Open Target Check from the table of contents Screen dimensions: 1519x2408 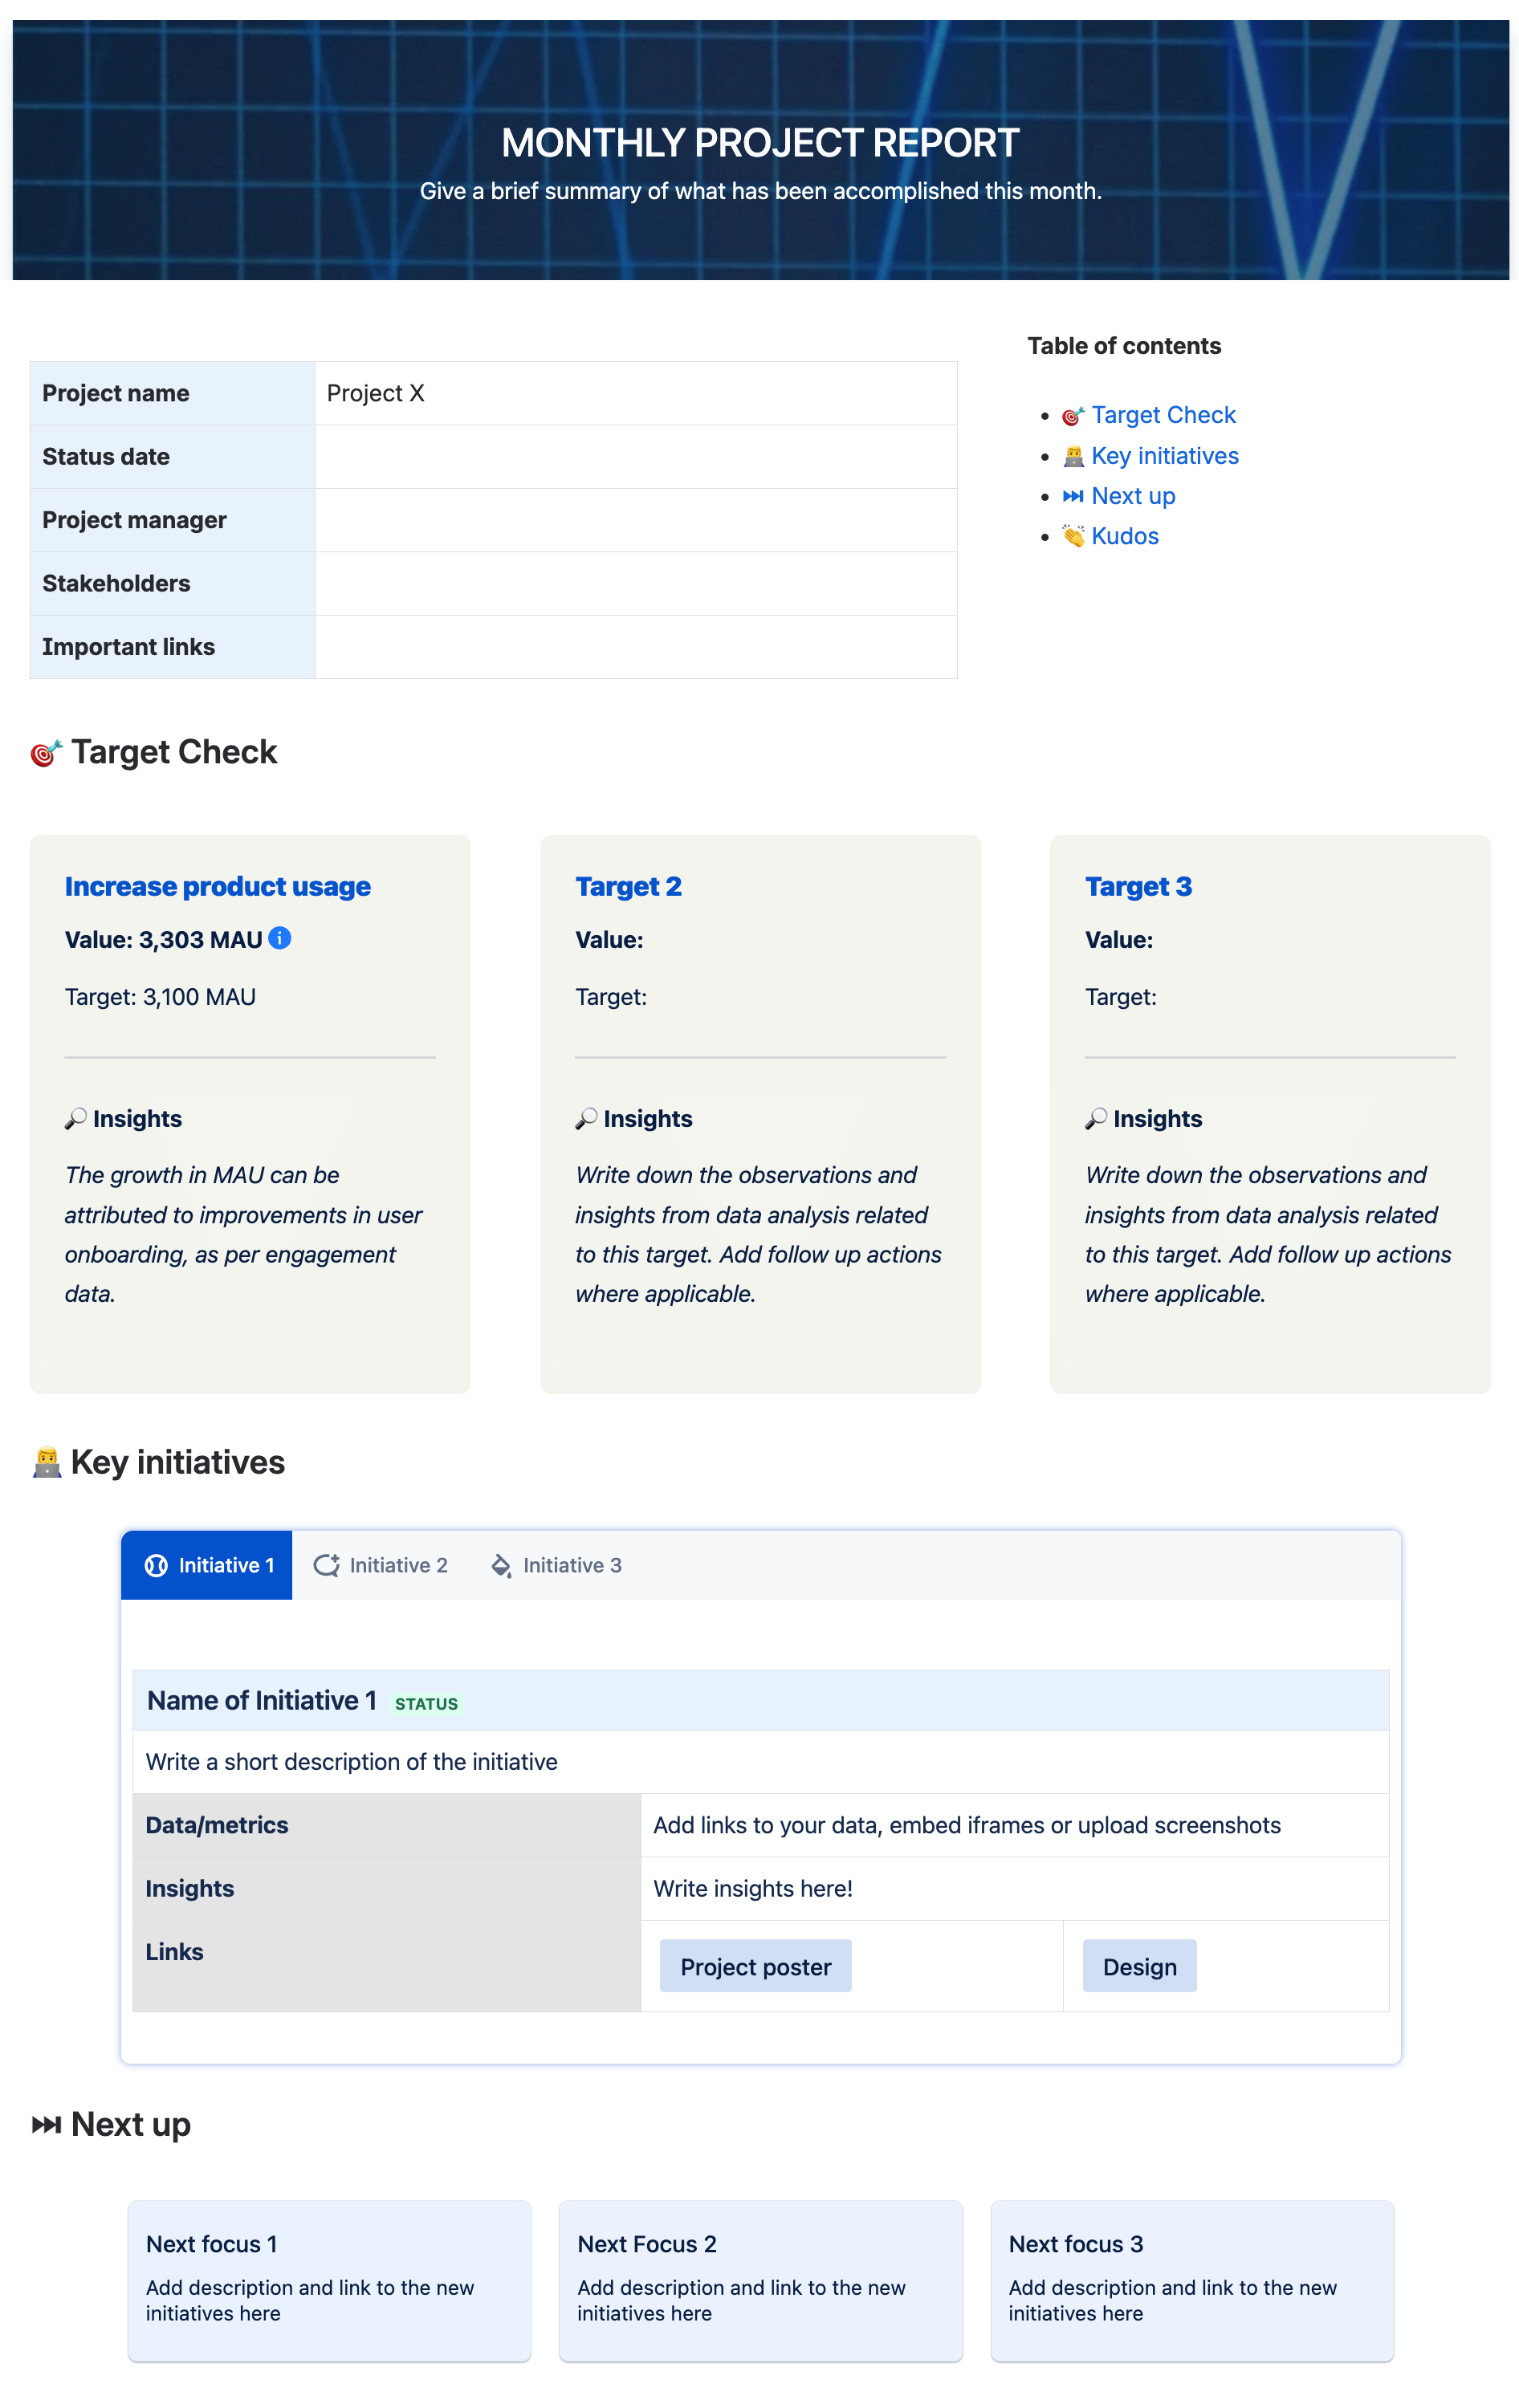tap(1164, 415)
